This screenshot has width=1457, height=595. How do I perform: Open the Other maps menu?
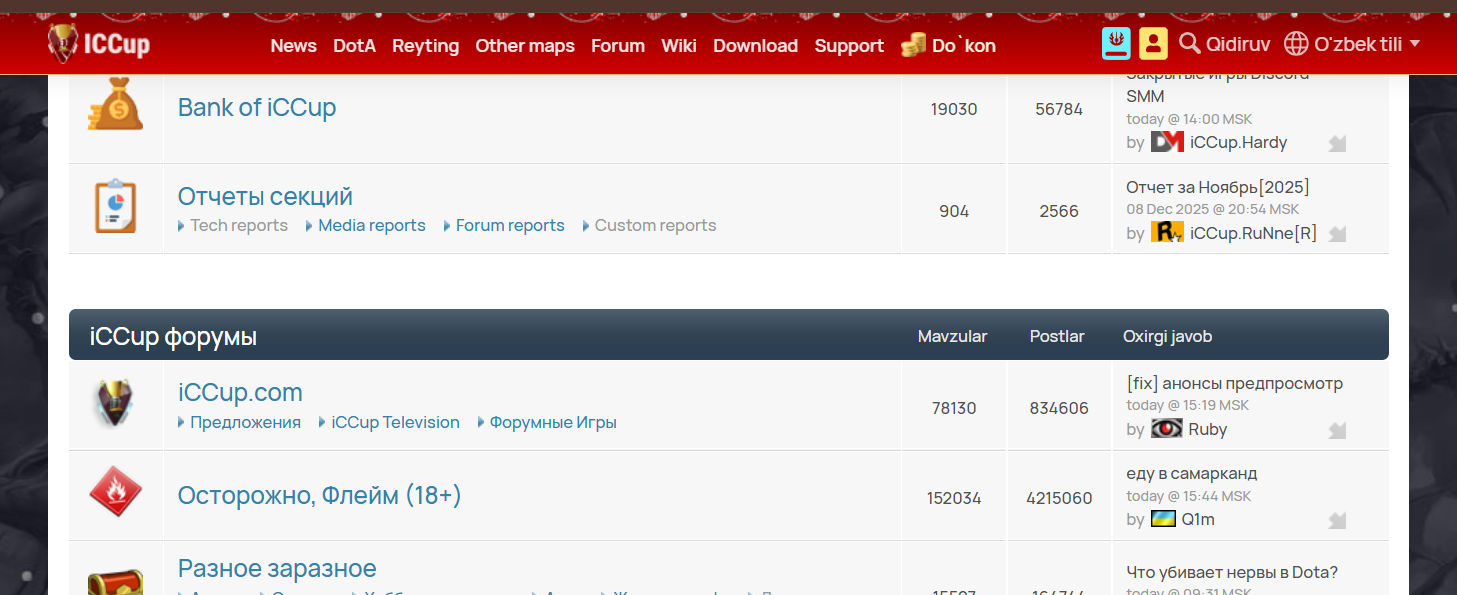pyautogui.click(x=525, y=46)
